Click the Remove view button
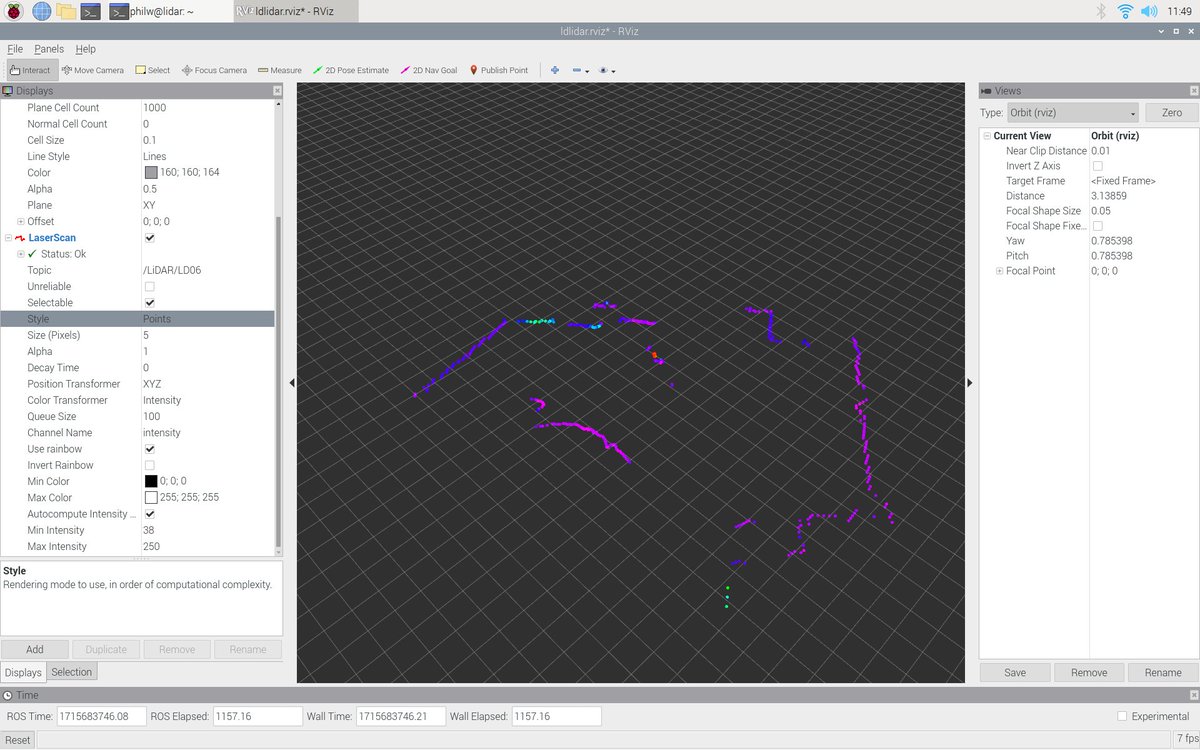Viewport: 1200px width, 750px height. click(x=1089, y=673)
